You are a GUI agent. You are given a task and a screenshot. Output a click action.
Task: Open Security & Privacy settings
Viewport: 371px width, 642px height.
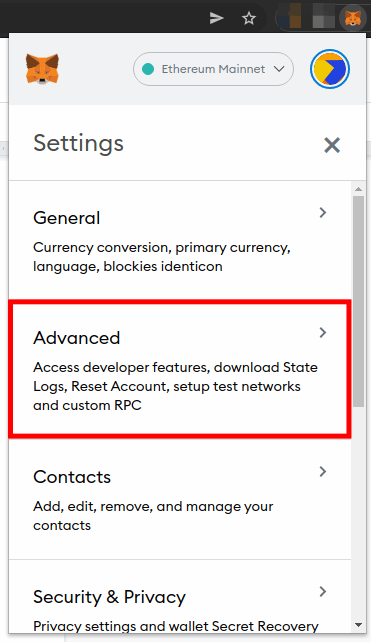click(x=180, y=597)
